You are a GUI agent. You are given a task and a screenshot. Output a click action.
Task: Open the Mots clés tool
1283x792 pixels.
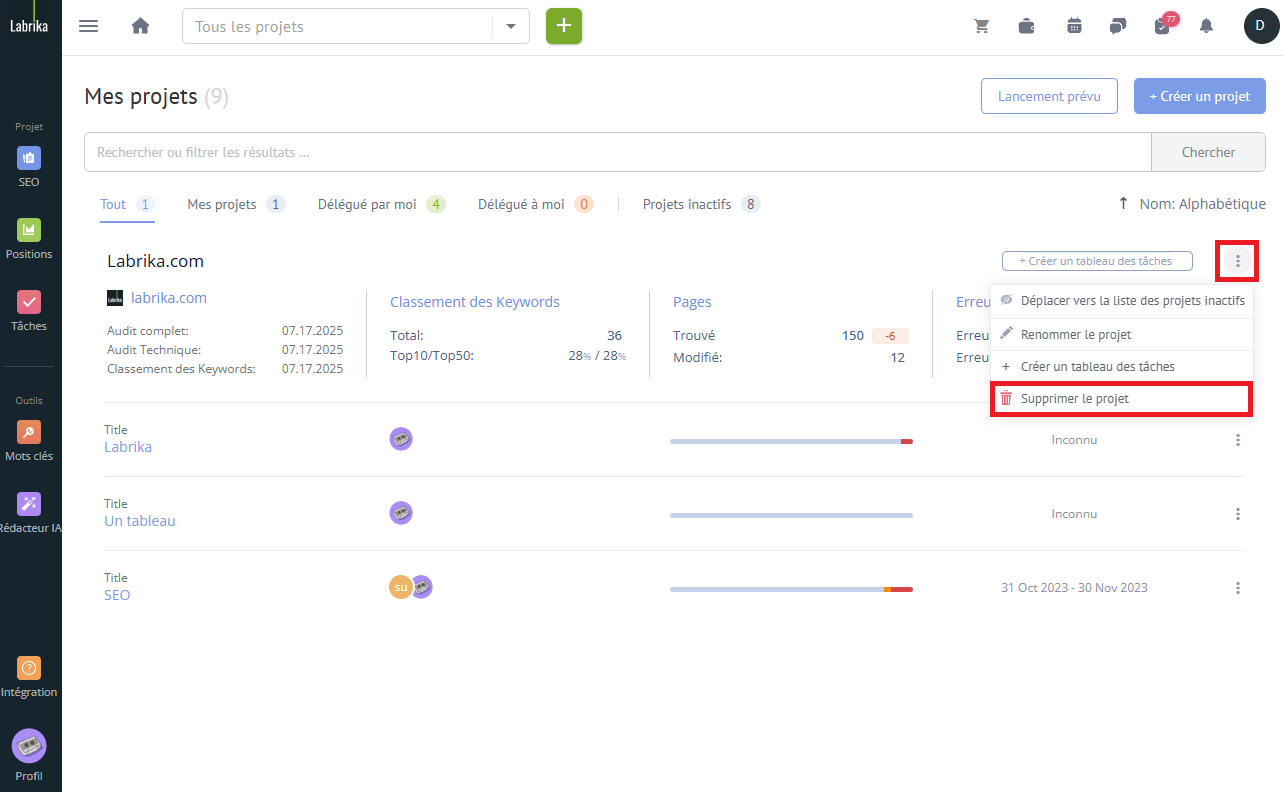tap(29, 441)
